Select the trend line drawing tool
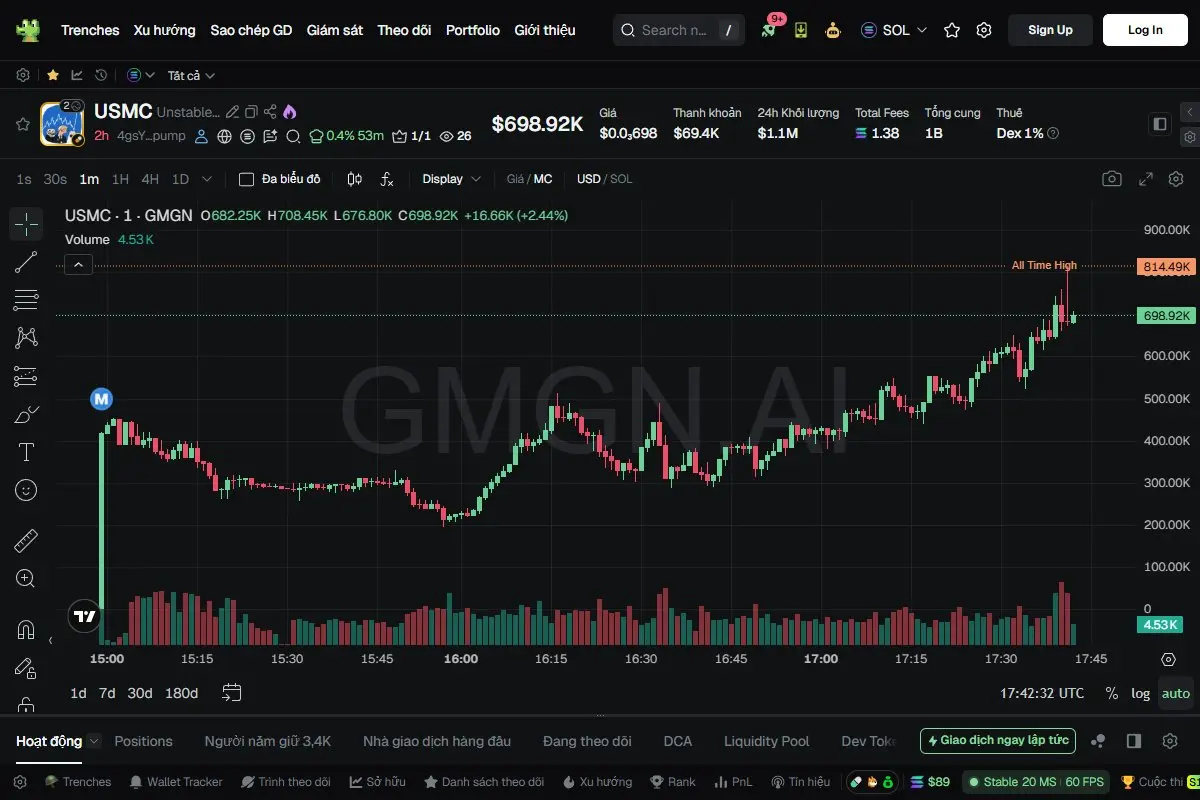Screen dimensions: 1200x800 tap(26, 262)
